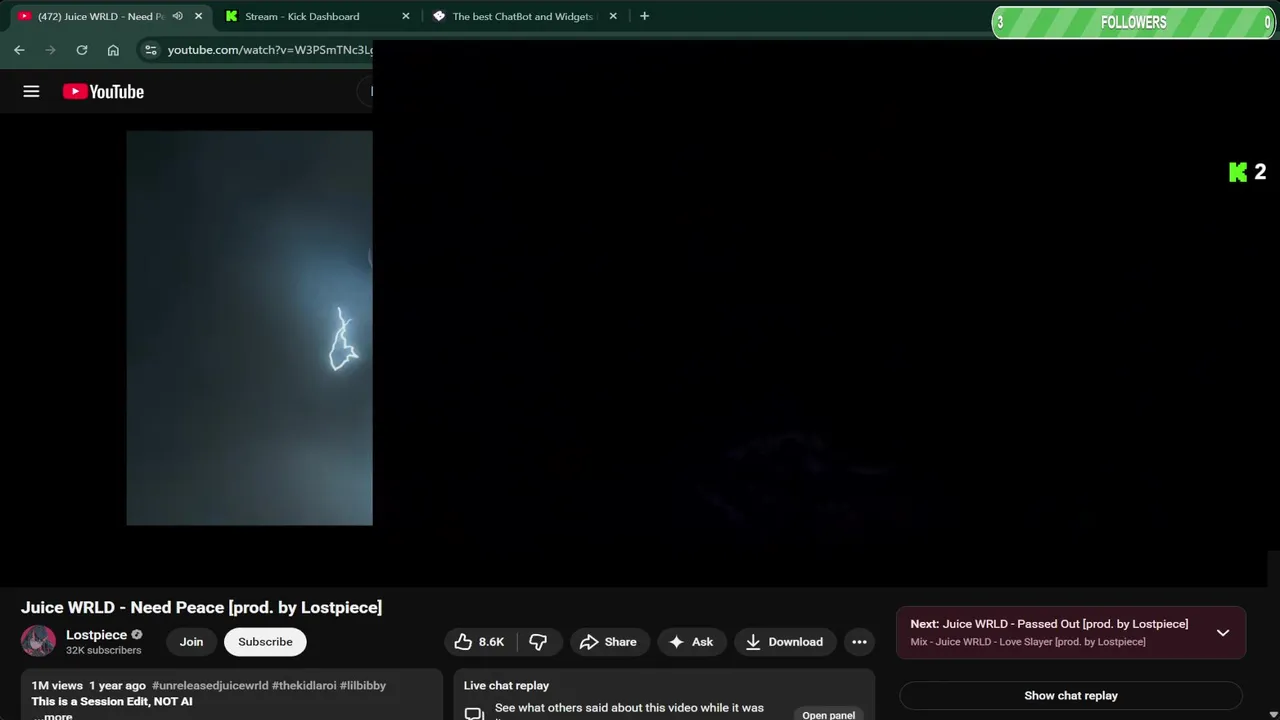Go back with browser back arrow
Image resolution: width=1280 pixels, height=720 pixels.
[x=19, y=50]
